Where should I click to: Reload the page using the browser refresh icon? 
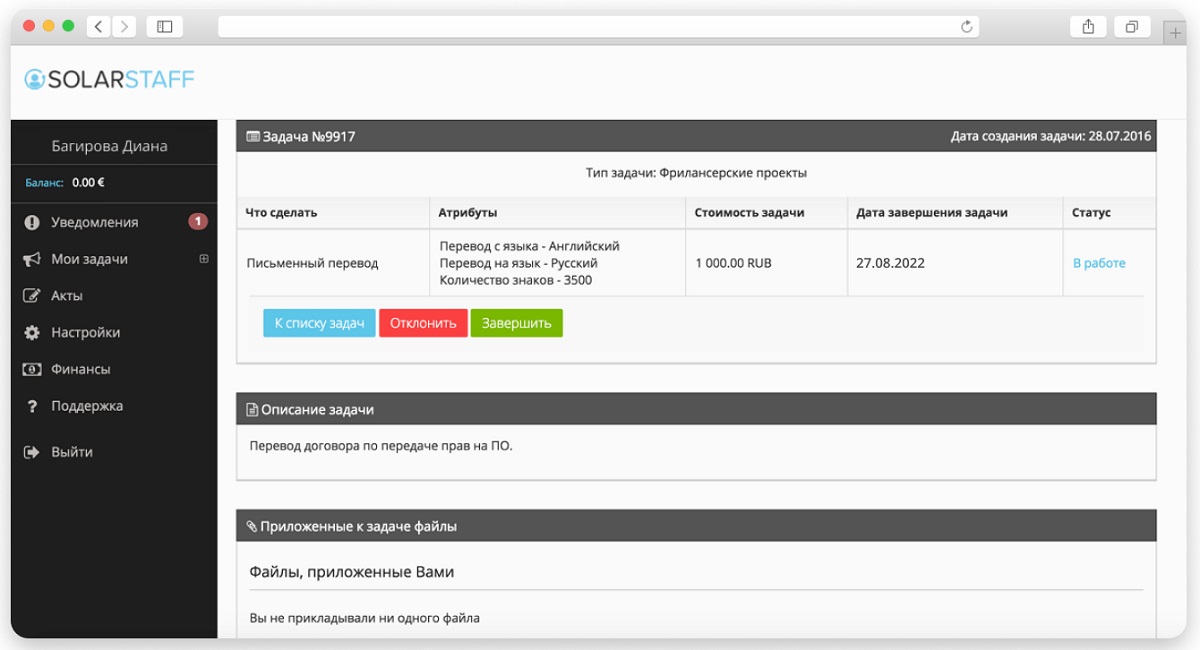(x=967, y=27)
